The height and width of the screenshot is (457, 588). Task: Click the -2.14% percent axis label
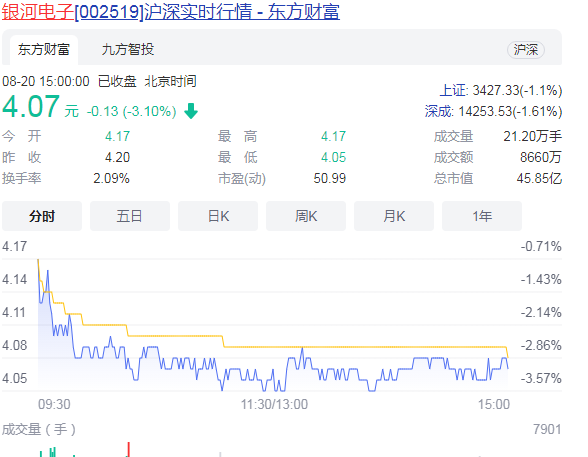point(541,312)
